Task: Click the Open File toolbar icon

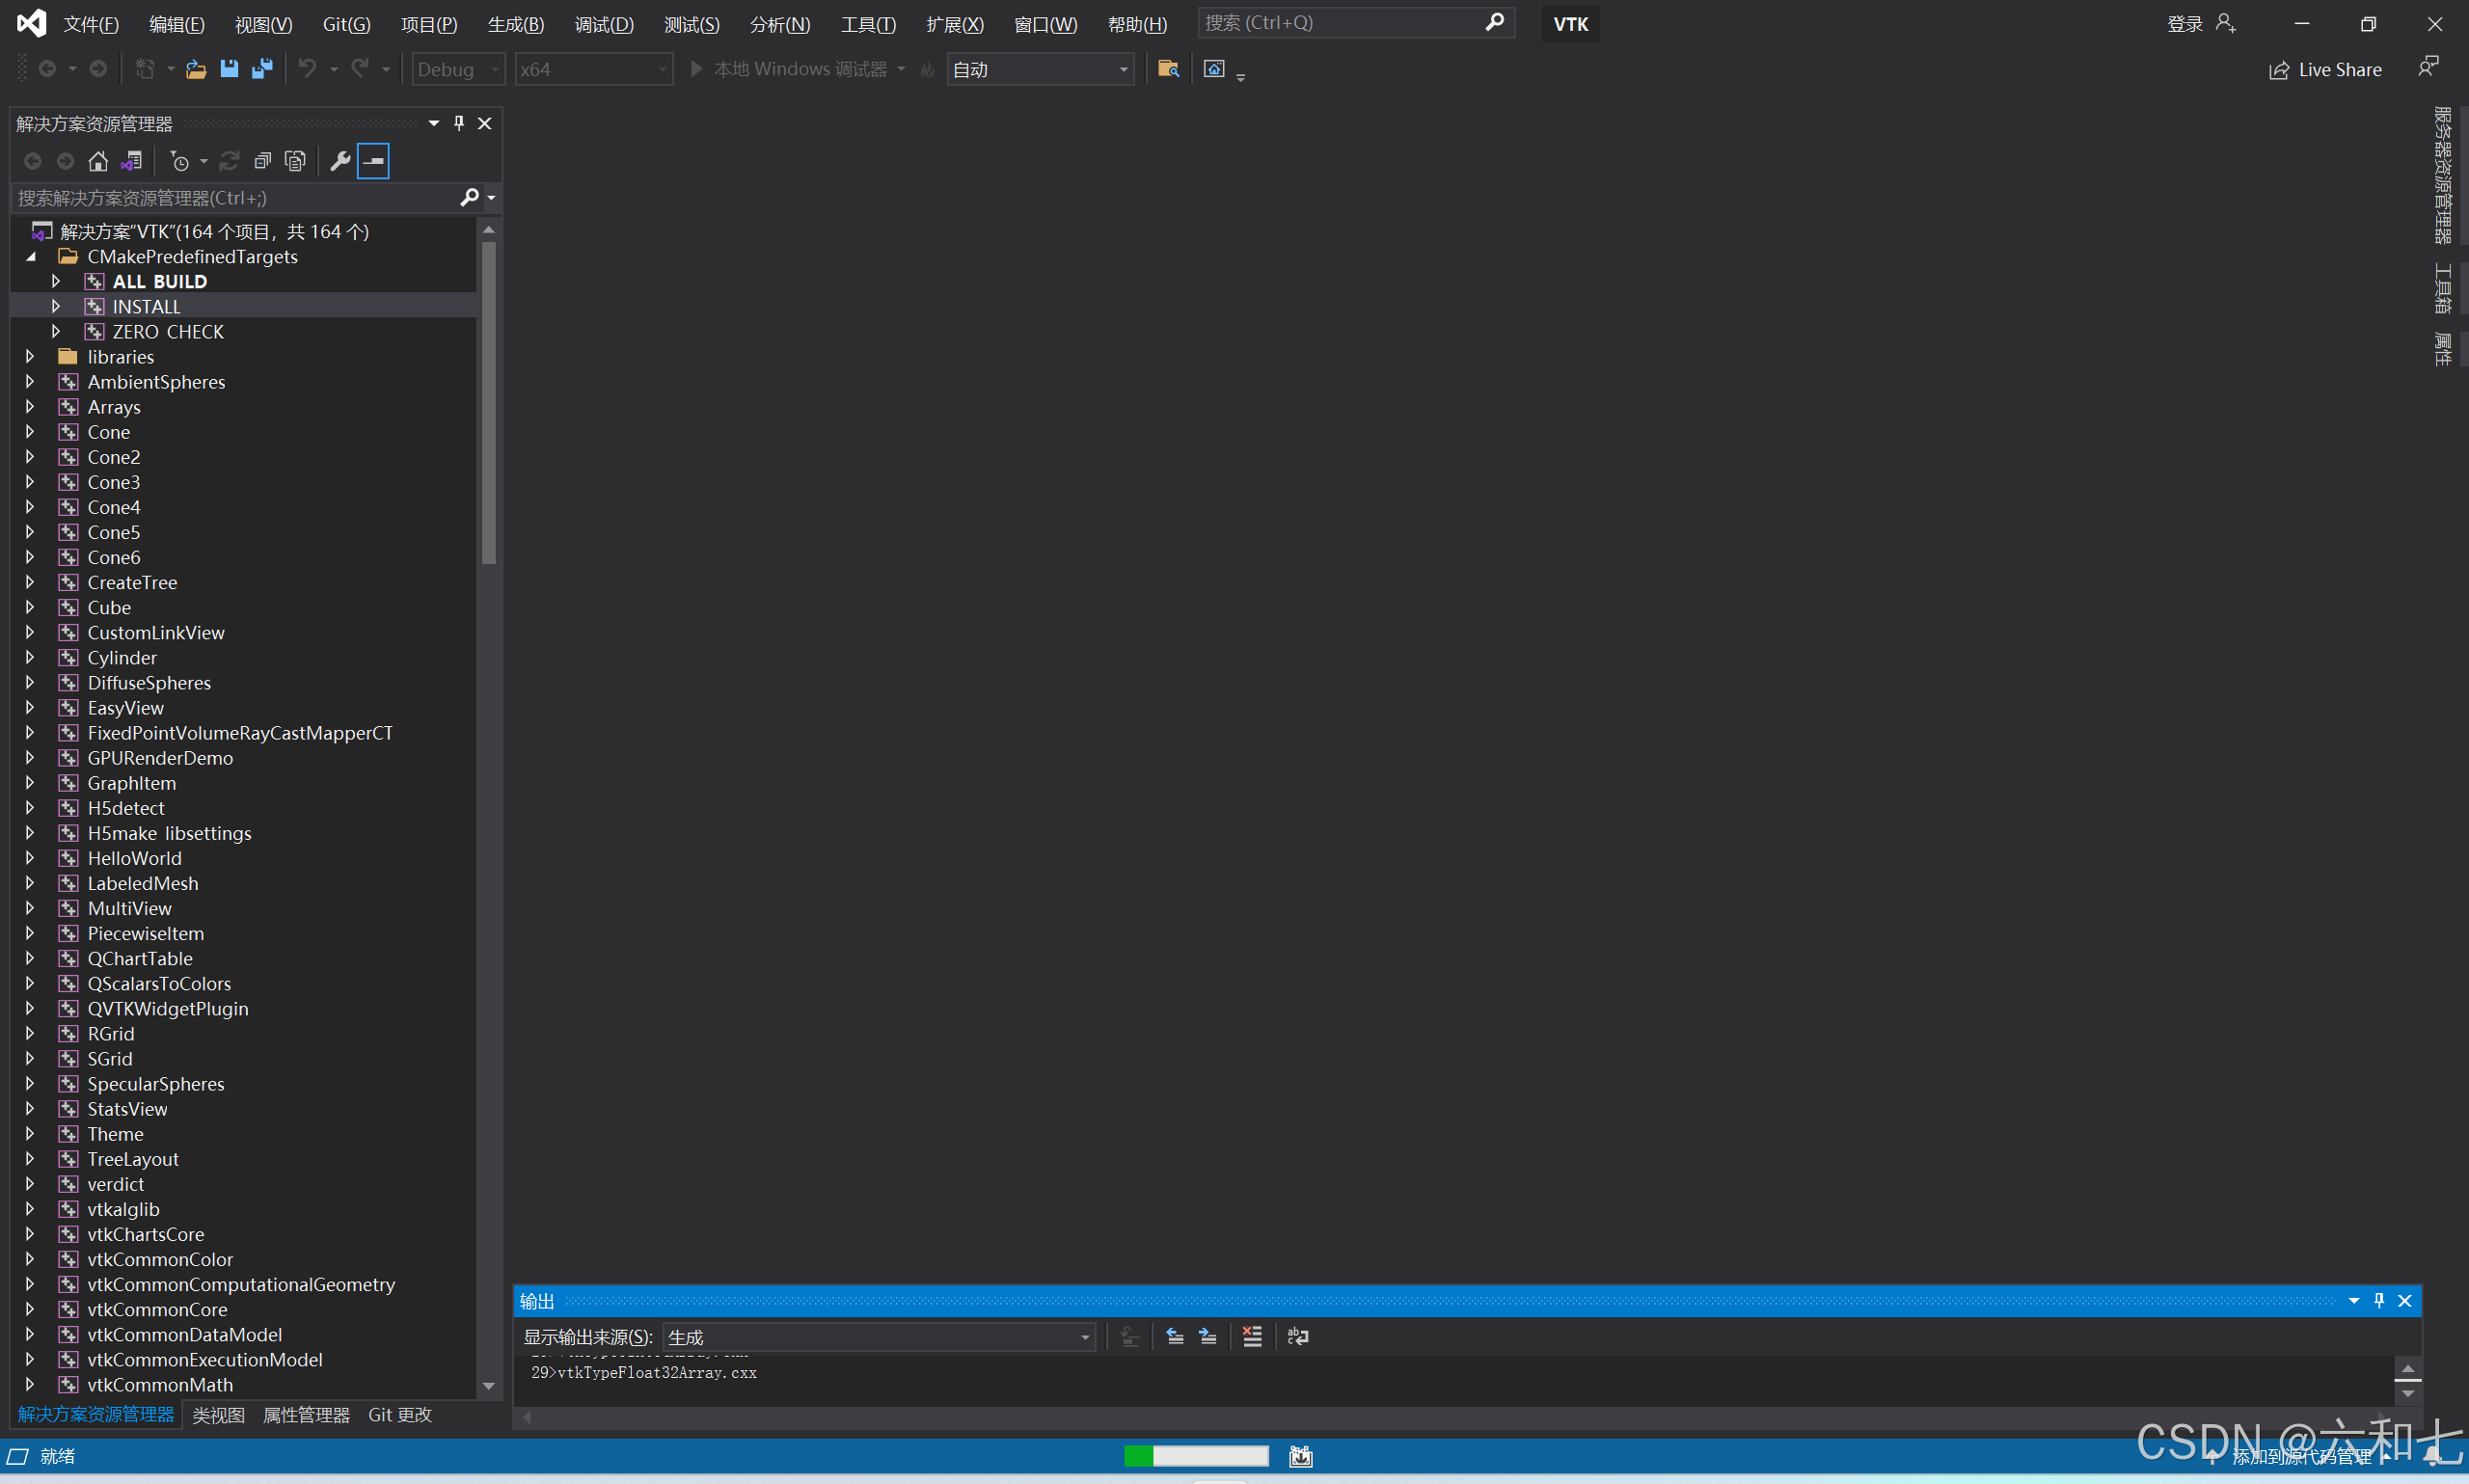Action: pyautogui.click(x=196, y=69)
